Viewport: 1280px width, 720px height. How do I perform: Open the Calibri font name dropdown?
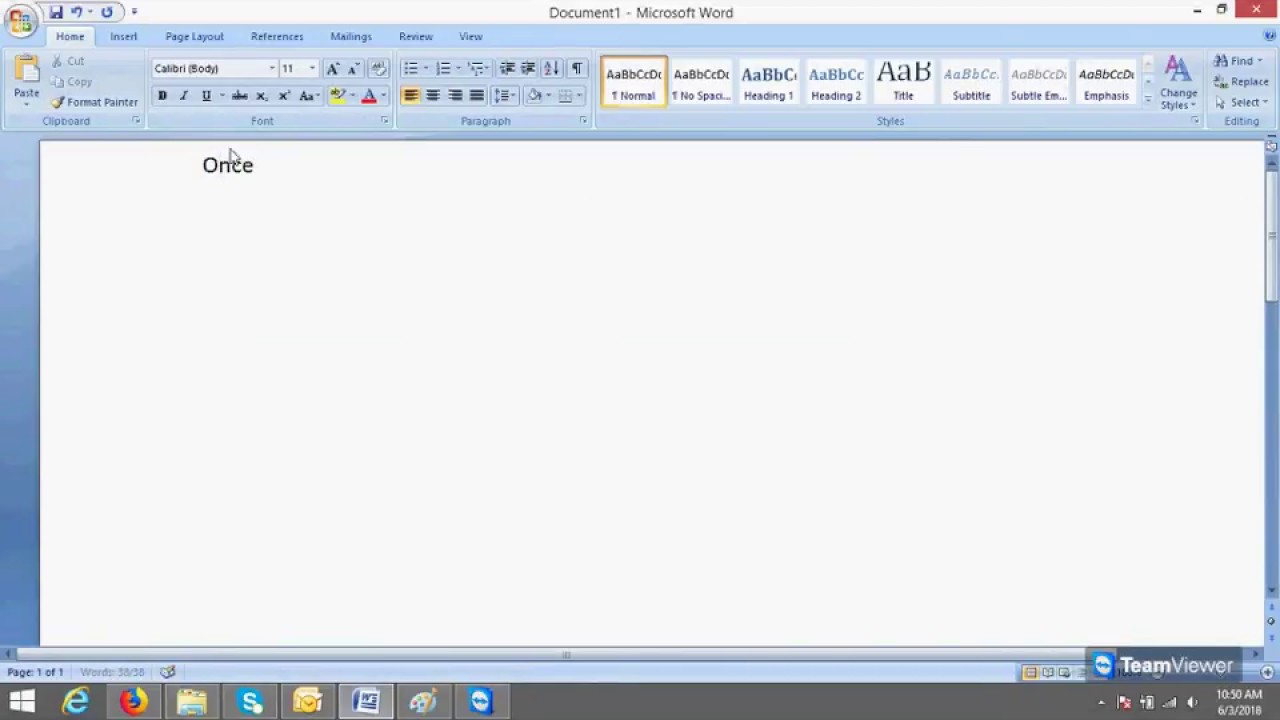[272, 68]
